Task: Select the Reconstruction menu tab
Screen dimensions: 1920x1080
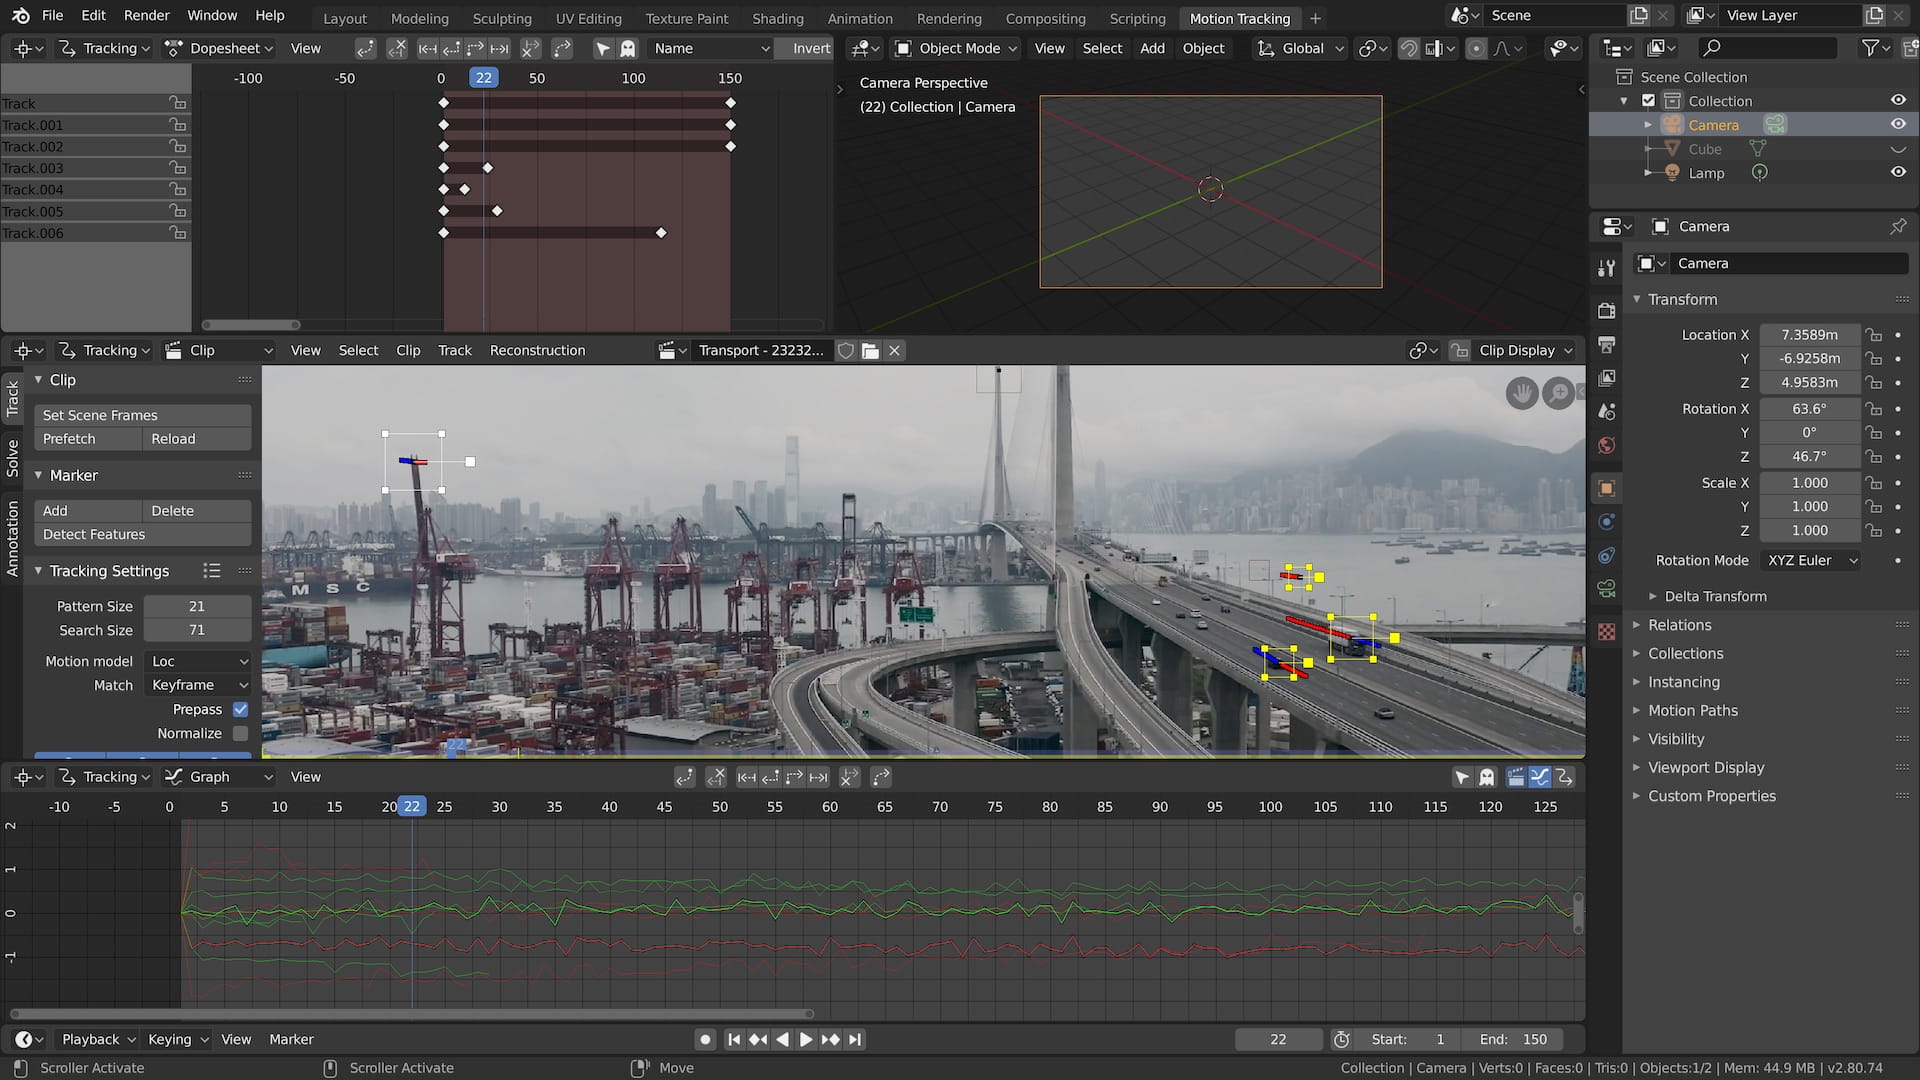Action: click(x=537, y=351)
